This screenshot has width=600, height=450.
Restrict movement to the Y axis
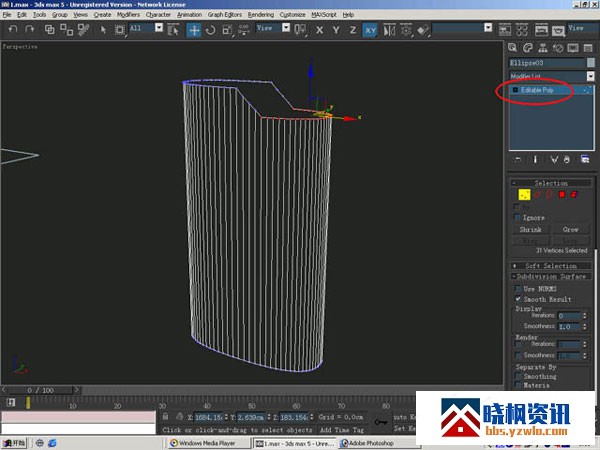(x=336, y=30)
